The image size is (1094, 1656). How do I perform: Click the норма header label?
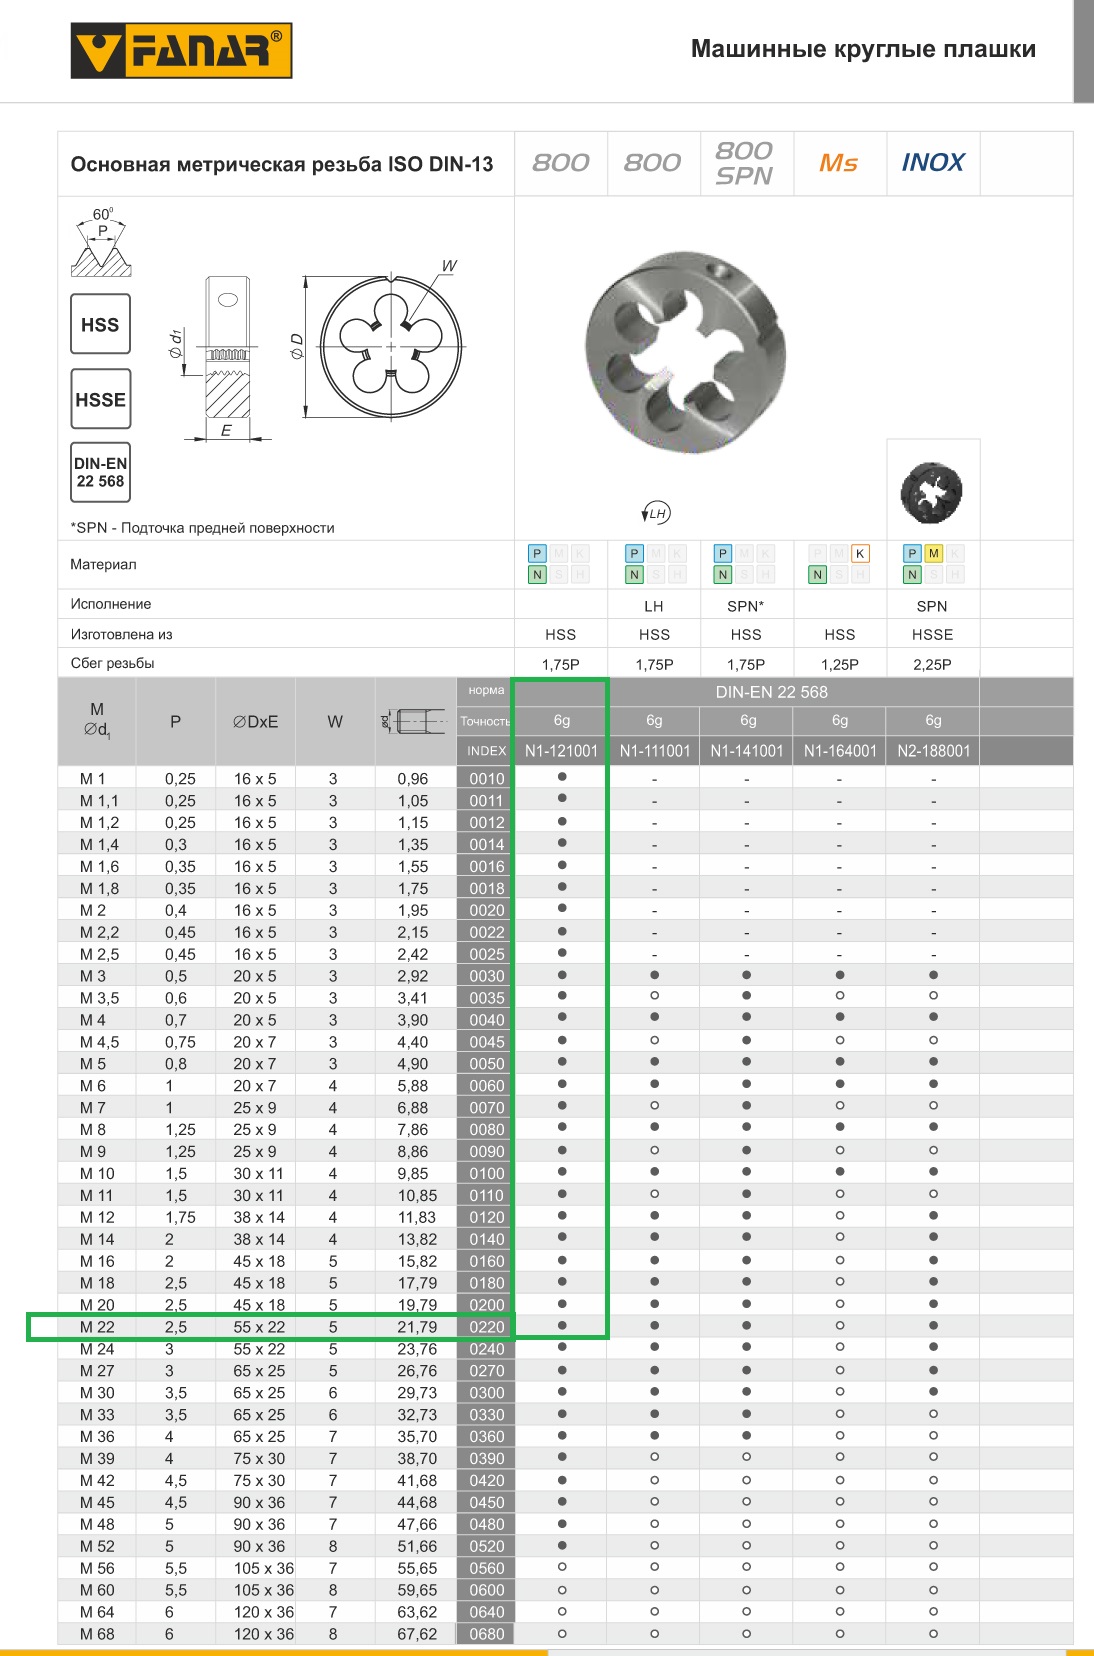point(486,690)
